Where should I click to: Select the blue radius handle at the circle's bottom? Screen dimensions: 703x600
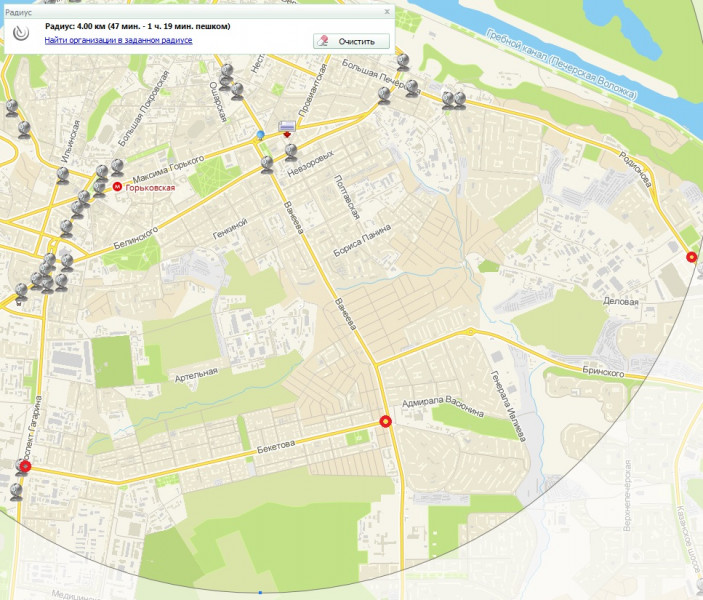(x=260, y=592)
